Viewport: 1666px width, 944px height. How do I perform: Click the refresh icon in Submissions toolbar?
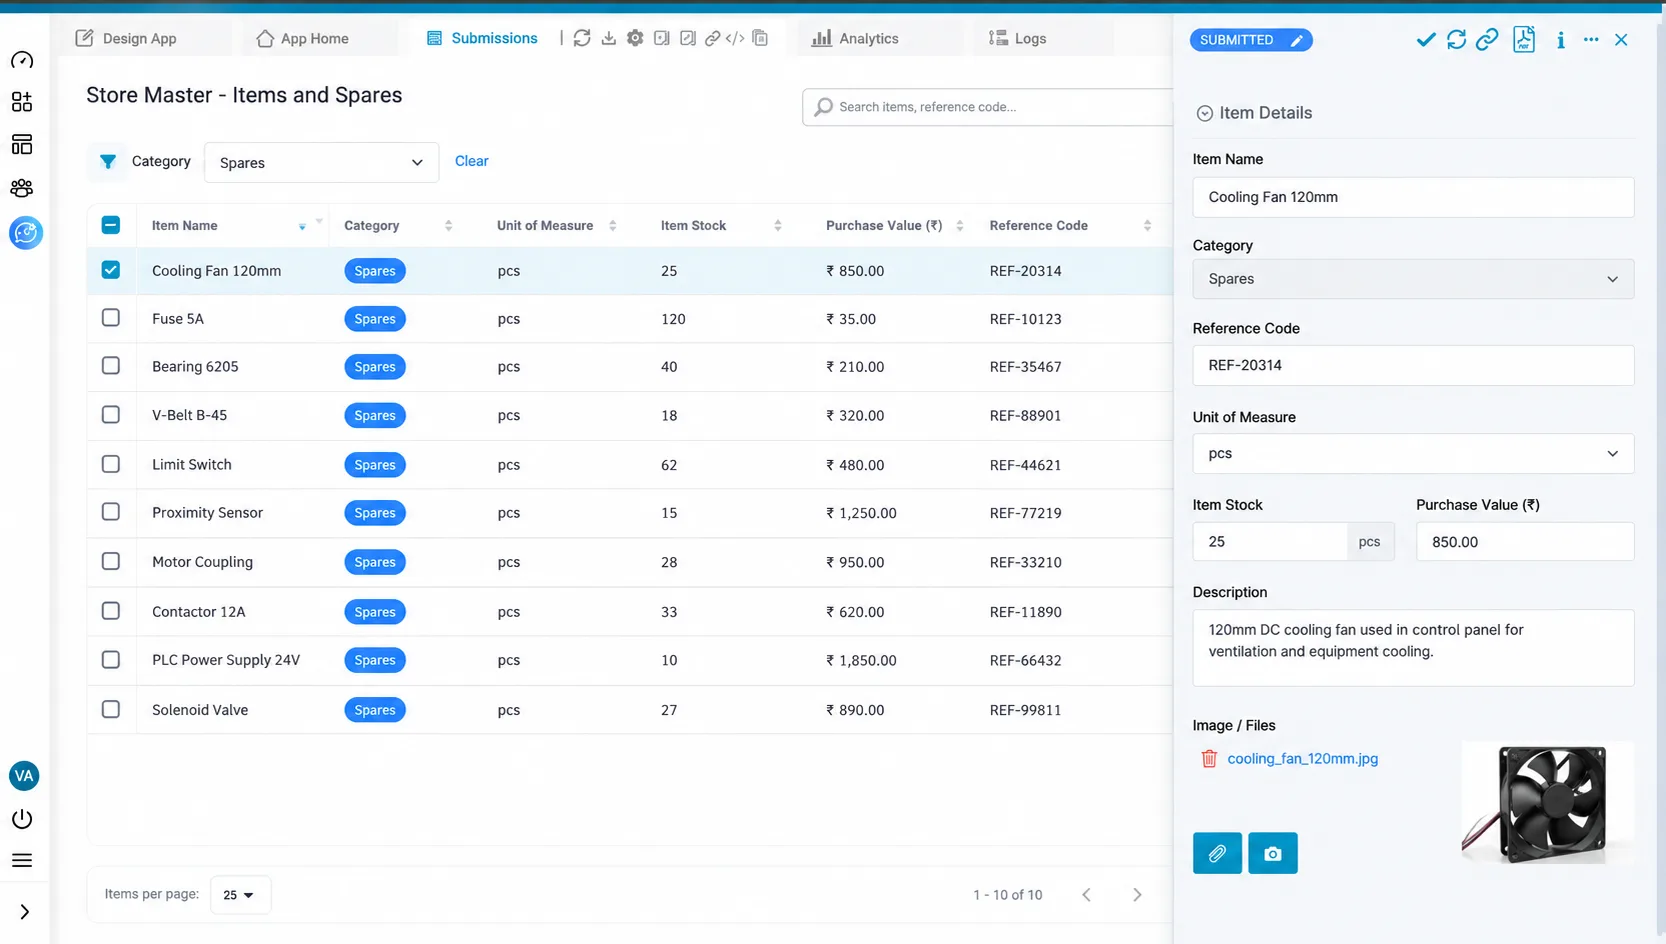pyautogui.click(x=582, y=38)
